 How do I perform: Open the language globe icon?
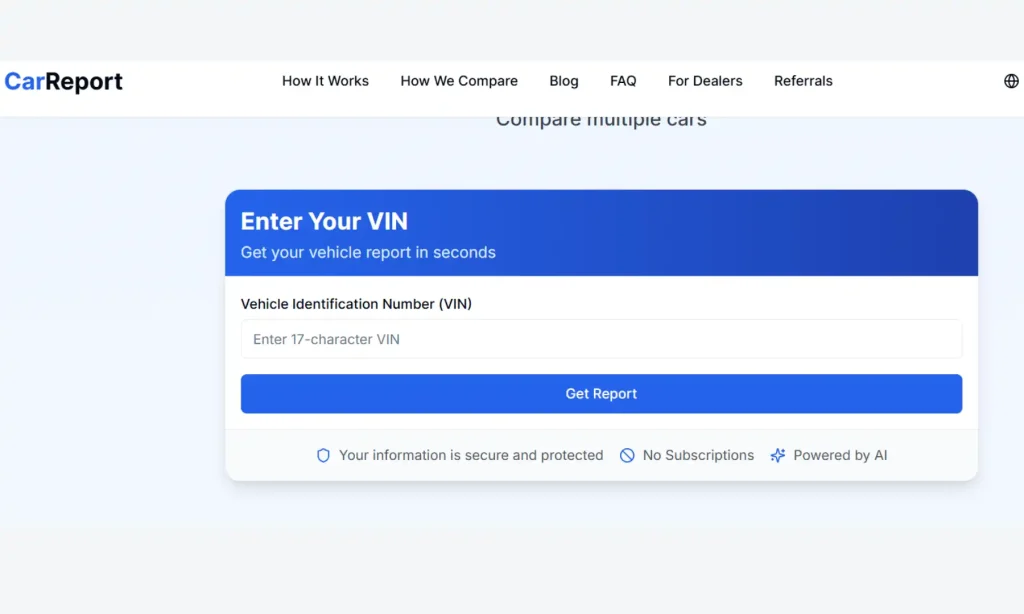pos(1014,80)
